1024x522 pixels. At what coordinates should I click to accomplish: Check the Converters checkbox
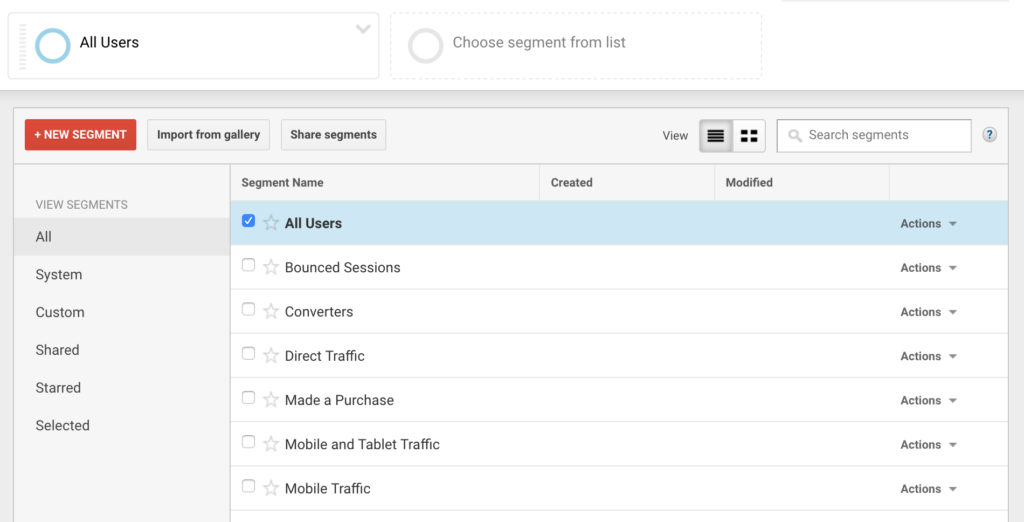pos(248,309)
